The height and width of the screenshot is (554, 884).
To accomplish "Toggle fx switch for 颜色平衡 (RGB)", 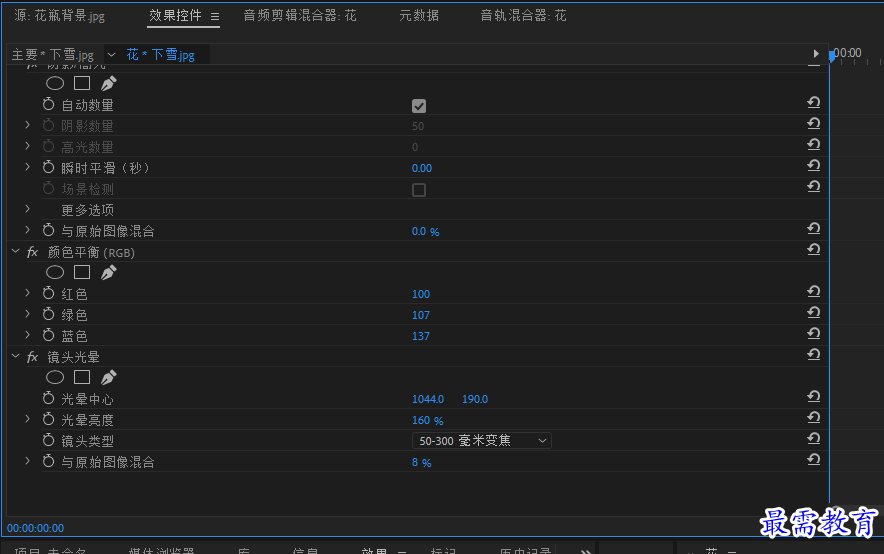I will click(x=33, y=252).
